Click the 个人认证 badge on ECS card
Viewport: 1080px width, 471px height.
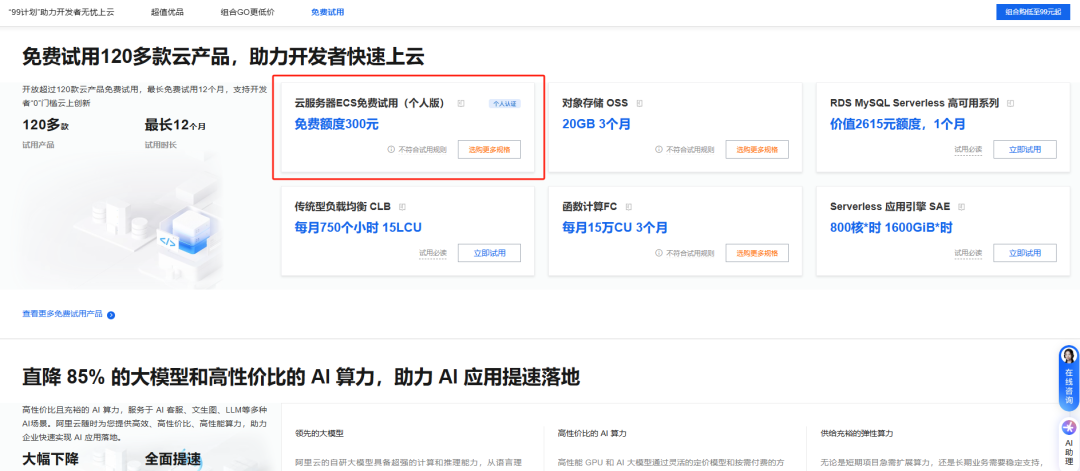click(505, 103)
